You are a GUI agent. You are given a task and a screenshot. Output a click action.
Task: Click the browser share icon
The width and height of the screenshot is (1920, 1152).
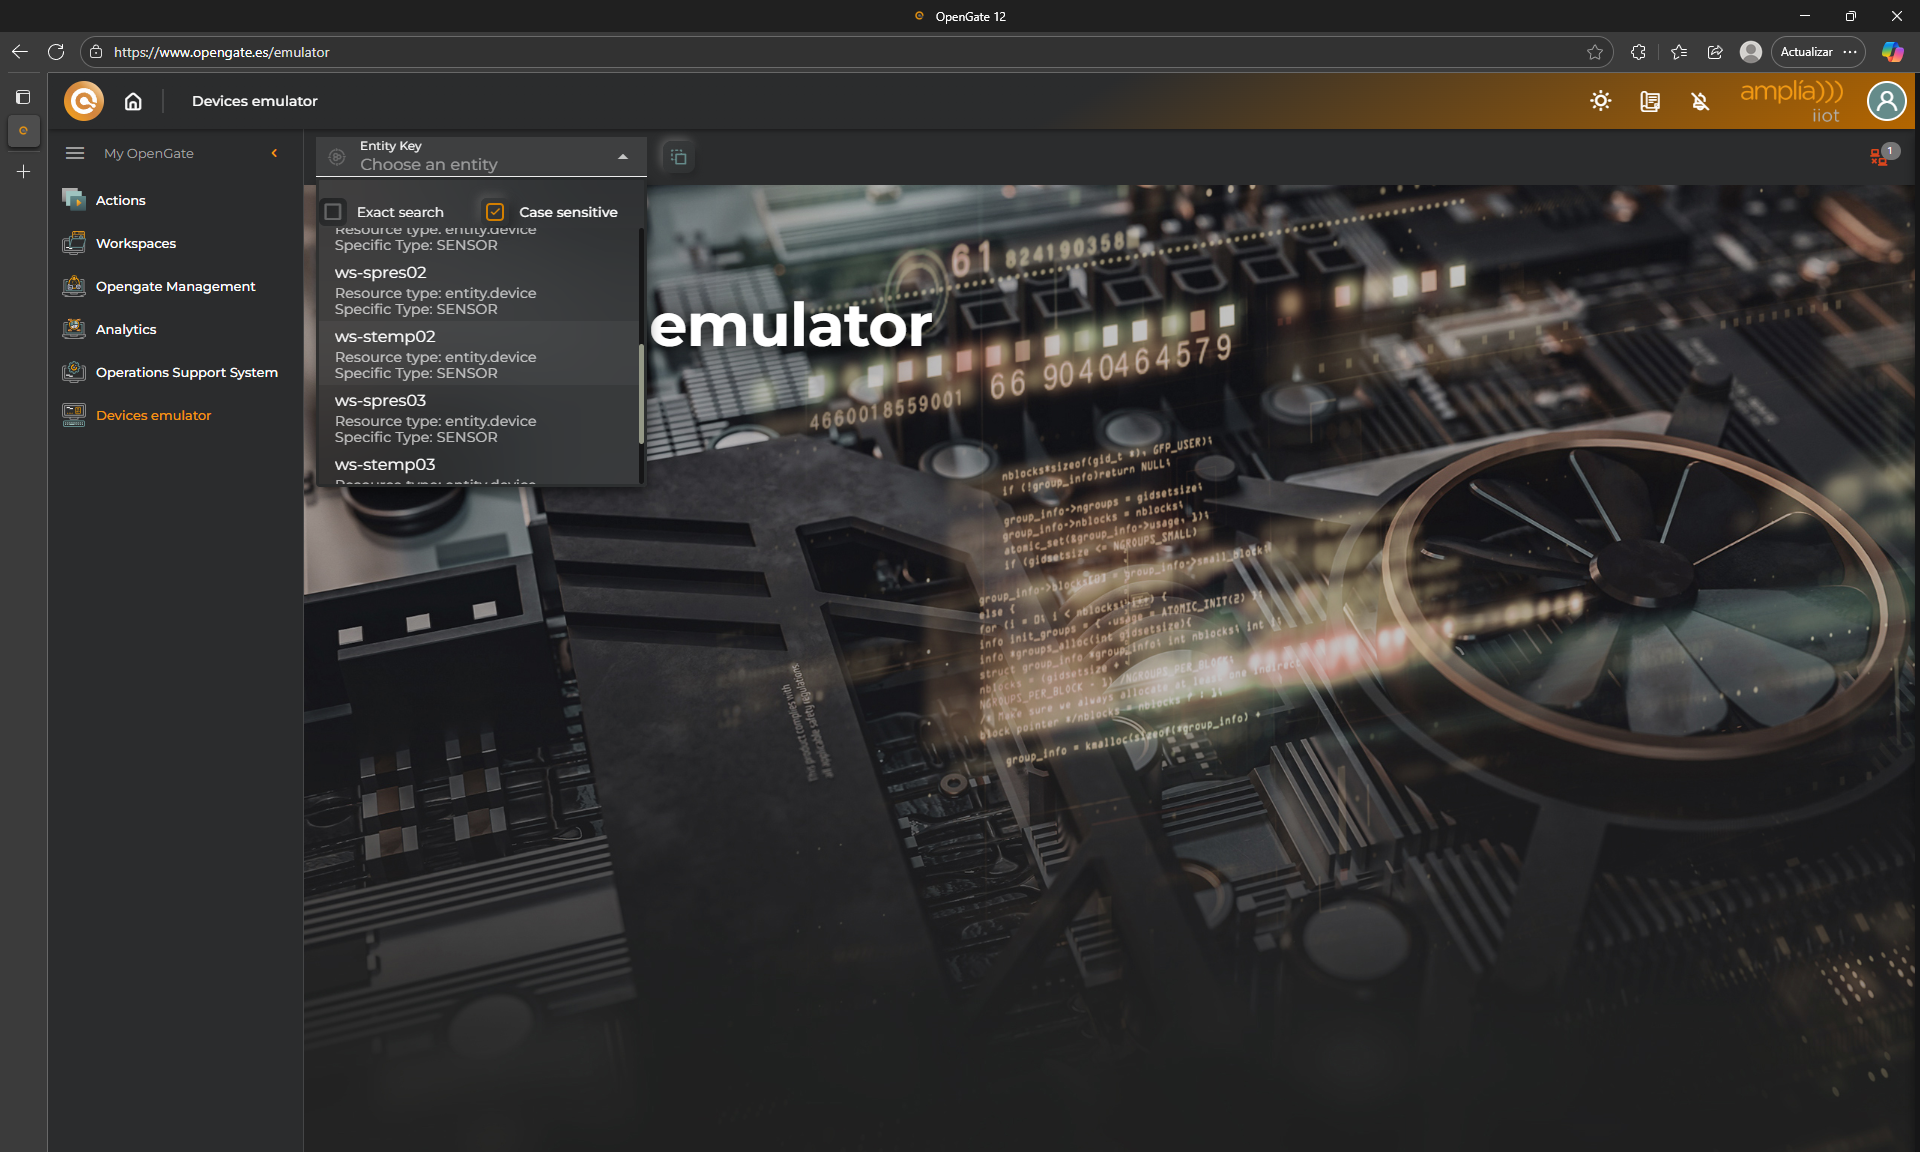pyautogui.click(x=1715, y=52)
